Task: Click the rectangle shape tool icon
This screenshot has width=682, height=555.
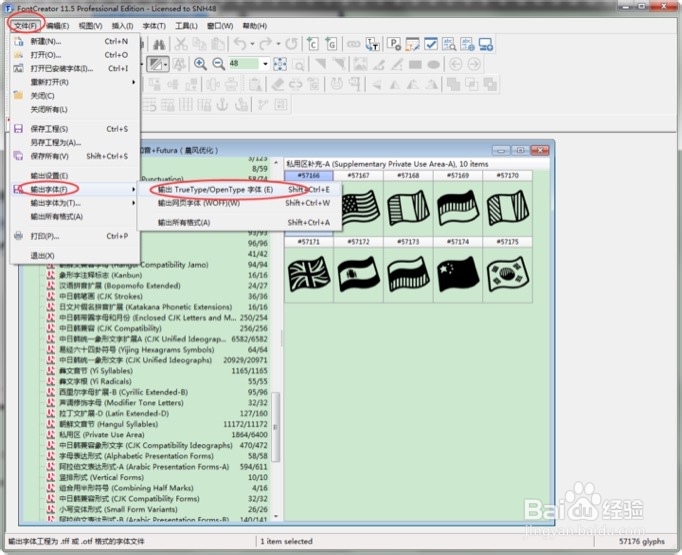Action: 415,64
